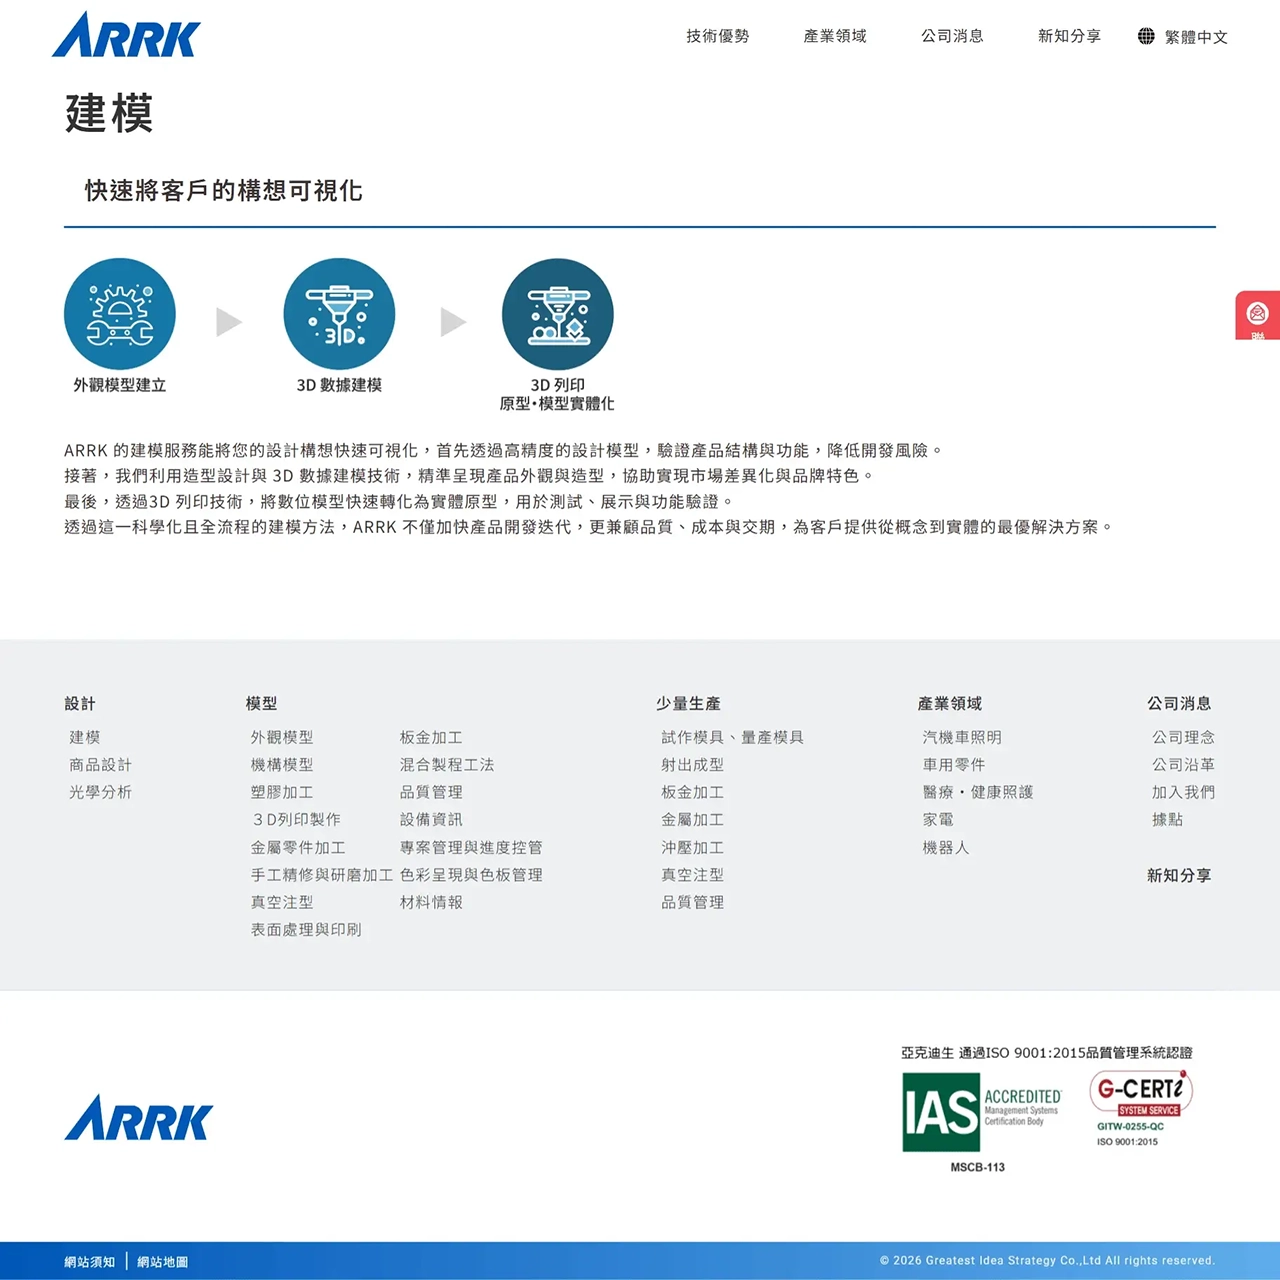This screenshot has height=1280, width=1280.
Task: Open 手工精修與研磨加工 link
Action: pos(322,875)
